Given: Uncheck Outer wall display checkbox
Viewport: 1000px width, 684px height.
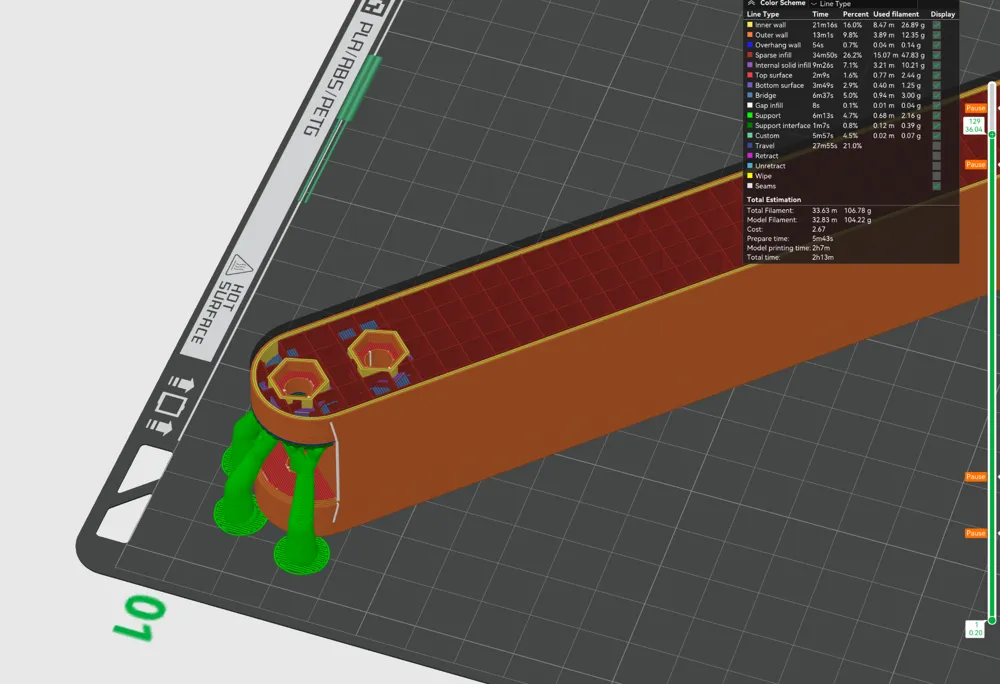Looking at the screenshot, I should pyautogui.click(x=936, y=35).
